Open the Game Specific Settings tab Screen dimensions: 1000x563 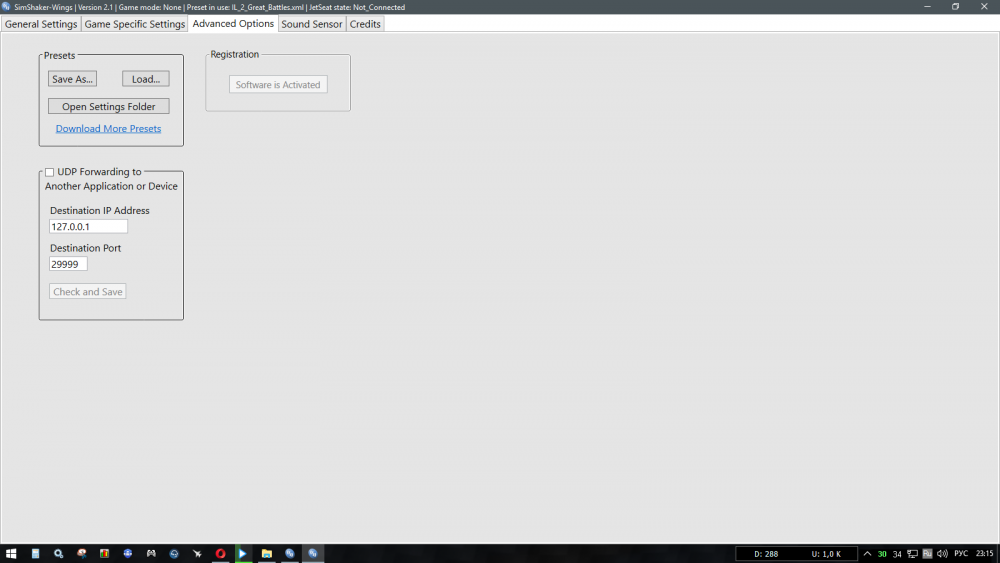click(135, 24)
